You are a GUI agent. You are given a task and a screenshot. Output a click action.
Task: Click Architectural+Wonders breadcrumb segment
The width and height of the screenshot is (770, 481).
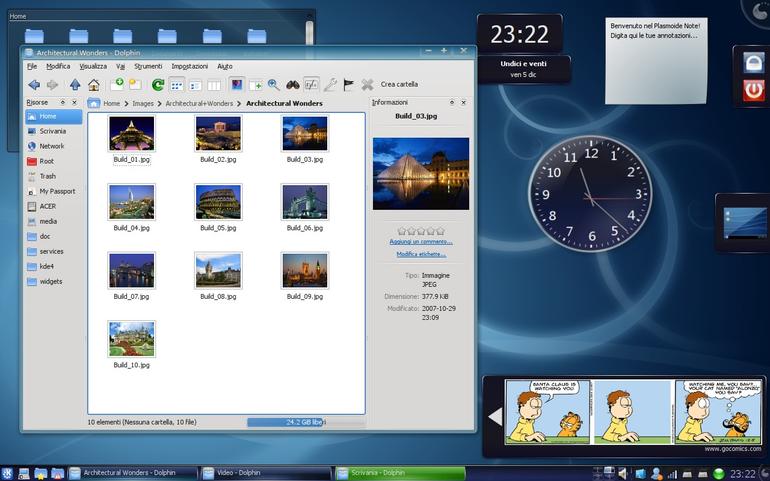(199, 104)
